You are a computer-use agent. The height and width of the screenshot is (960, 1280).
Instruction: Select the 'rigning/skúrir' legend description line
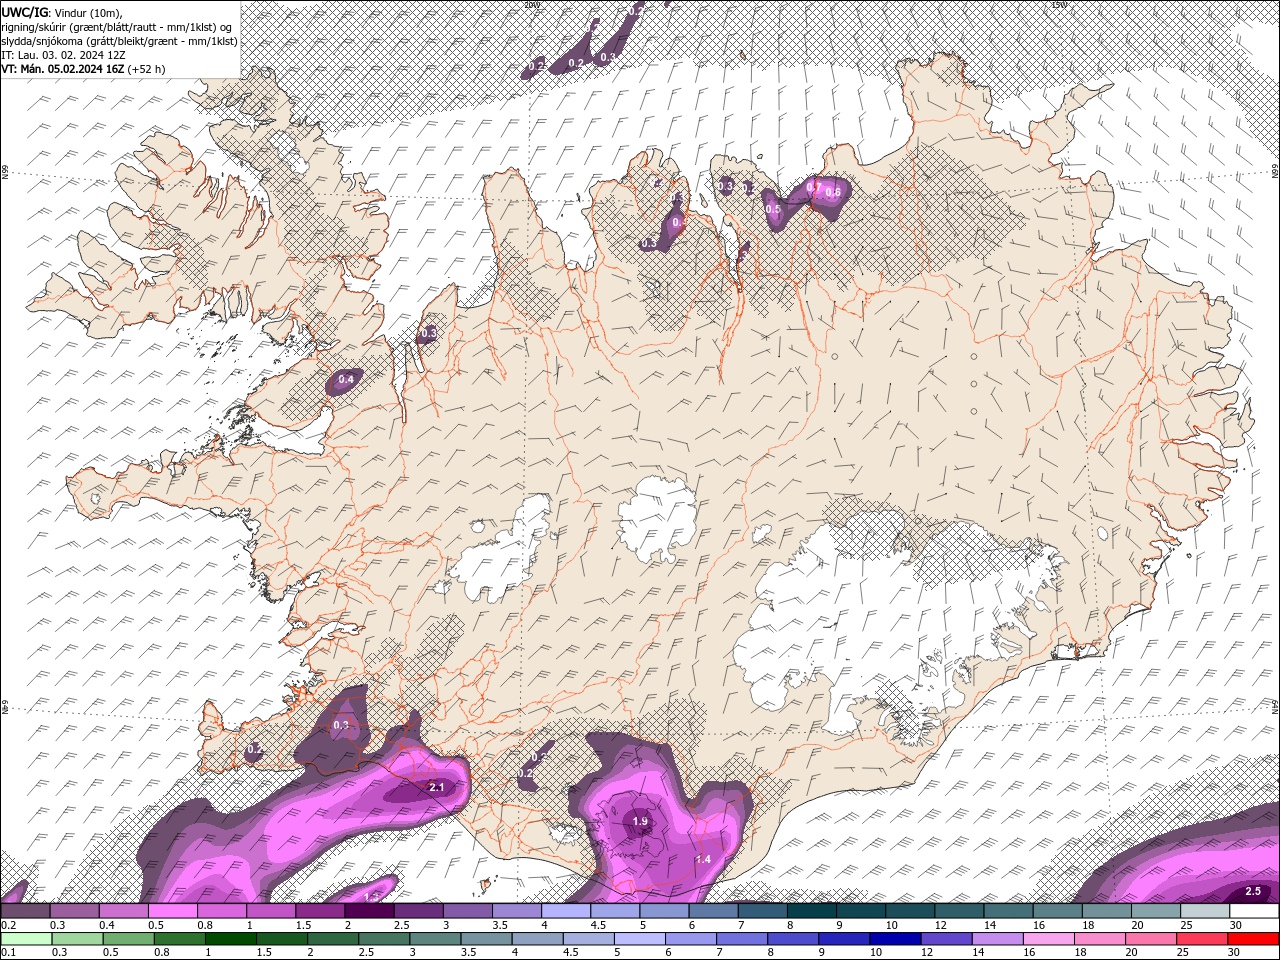pyautogui.click(x=117, y=26)
